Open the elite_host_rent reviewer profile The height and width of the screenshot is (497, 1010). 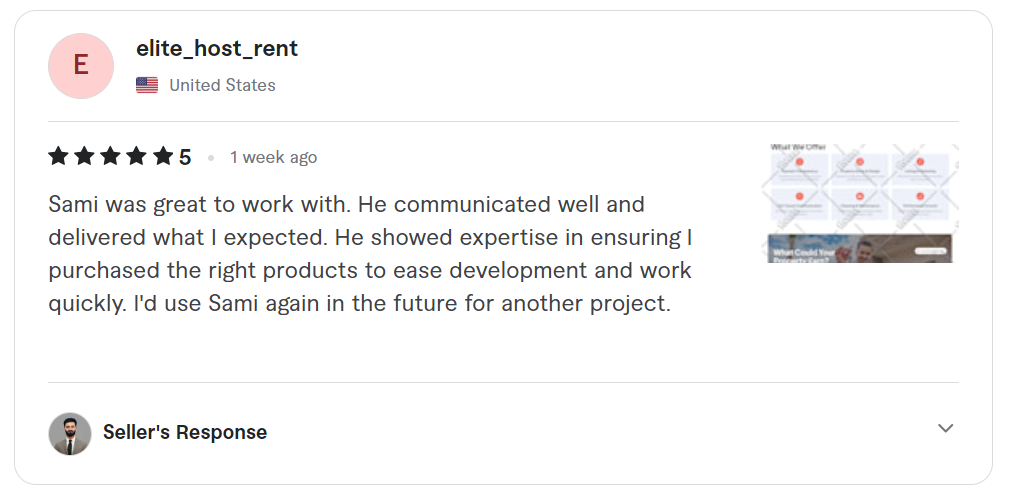coord(217,48)
